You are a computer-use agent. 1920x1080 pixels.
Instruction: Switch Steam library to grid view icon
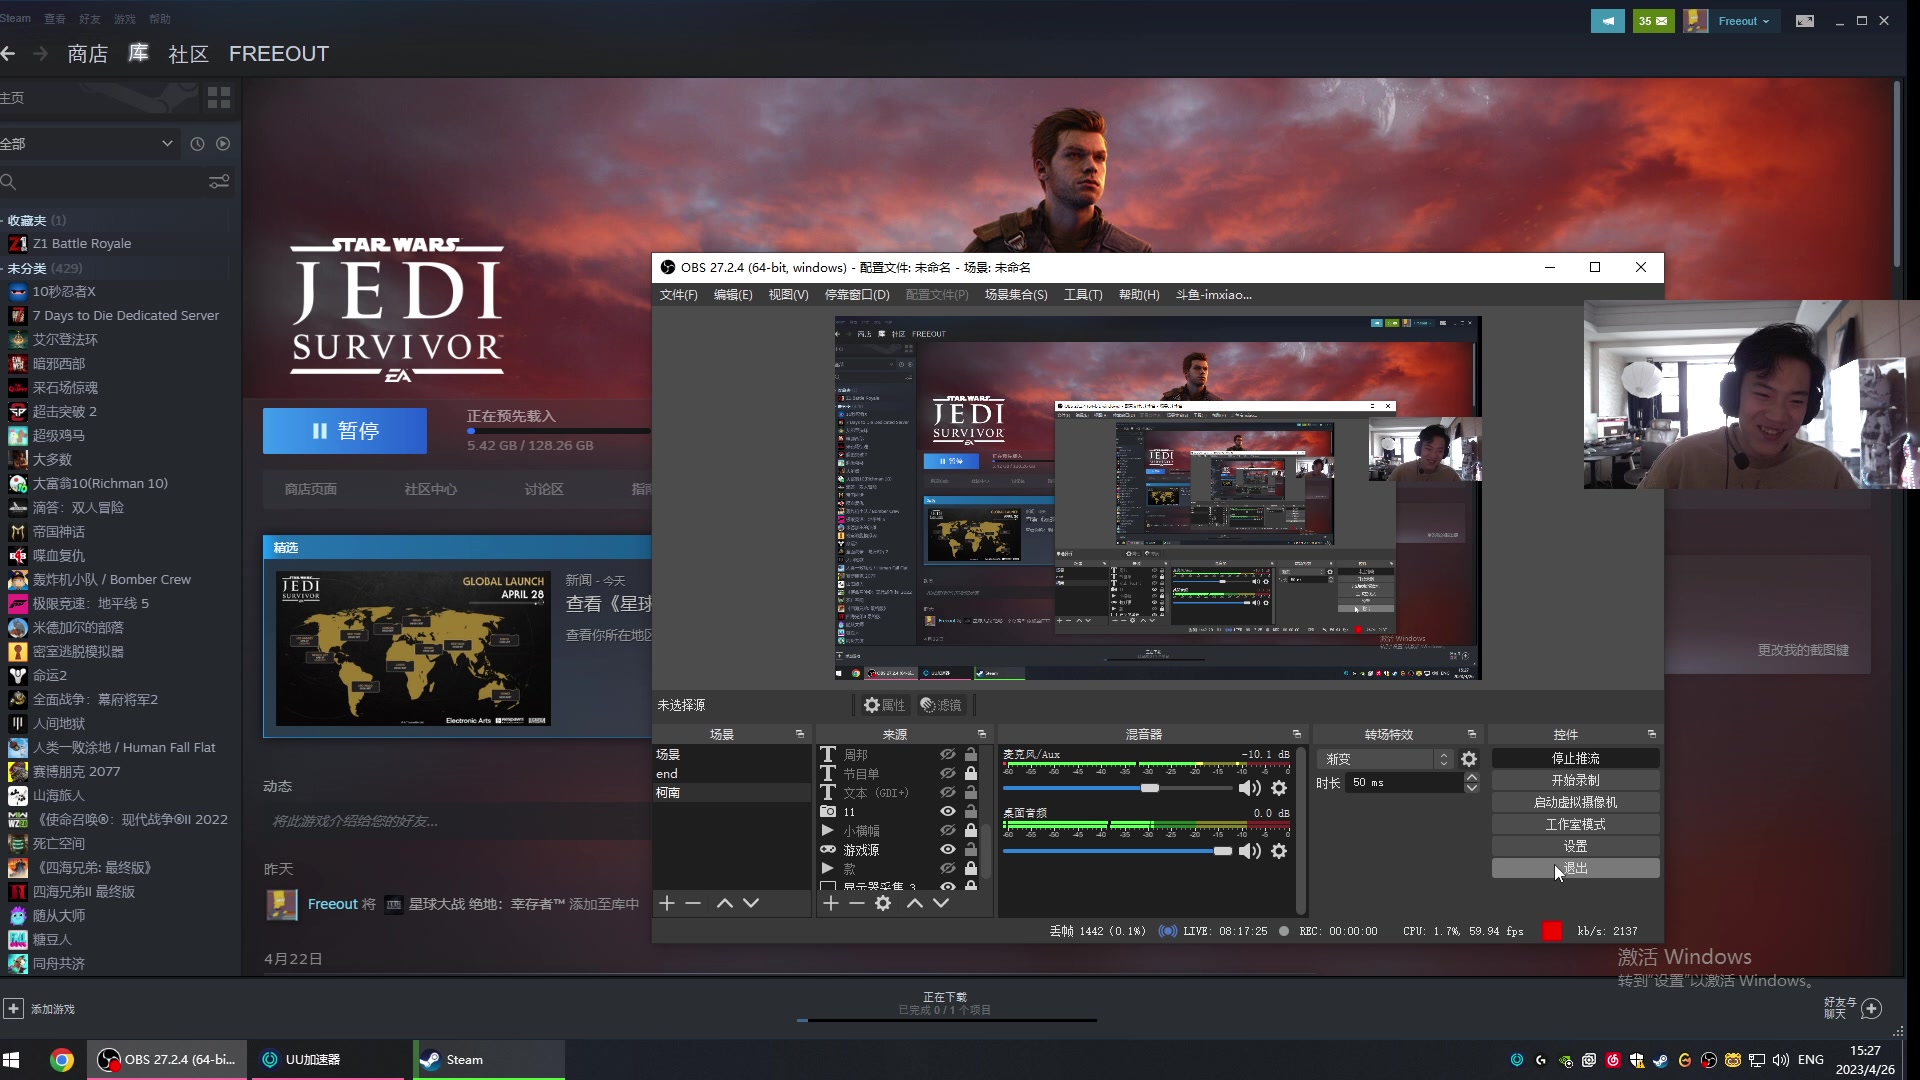coord(219,97)
